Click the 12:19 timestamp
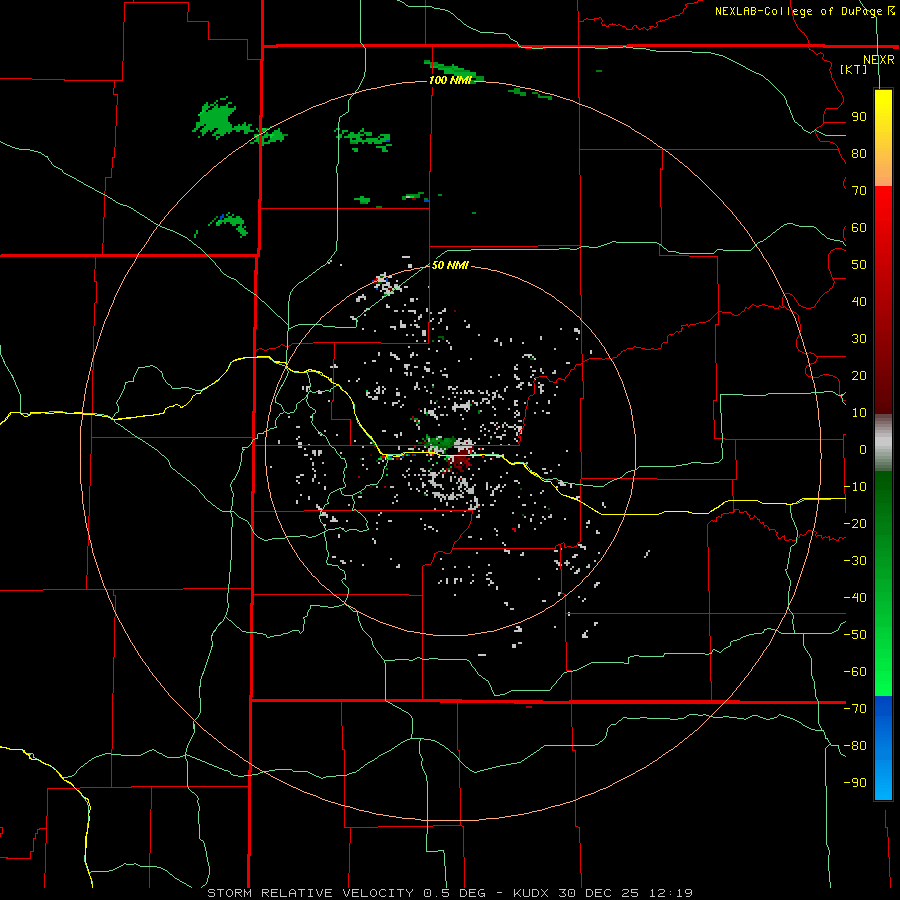 coord(672,893)
